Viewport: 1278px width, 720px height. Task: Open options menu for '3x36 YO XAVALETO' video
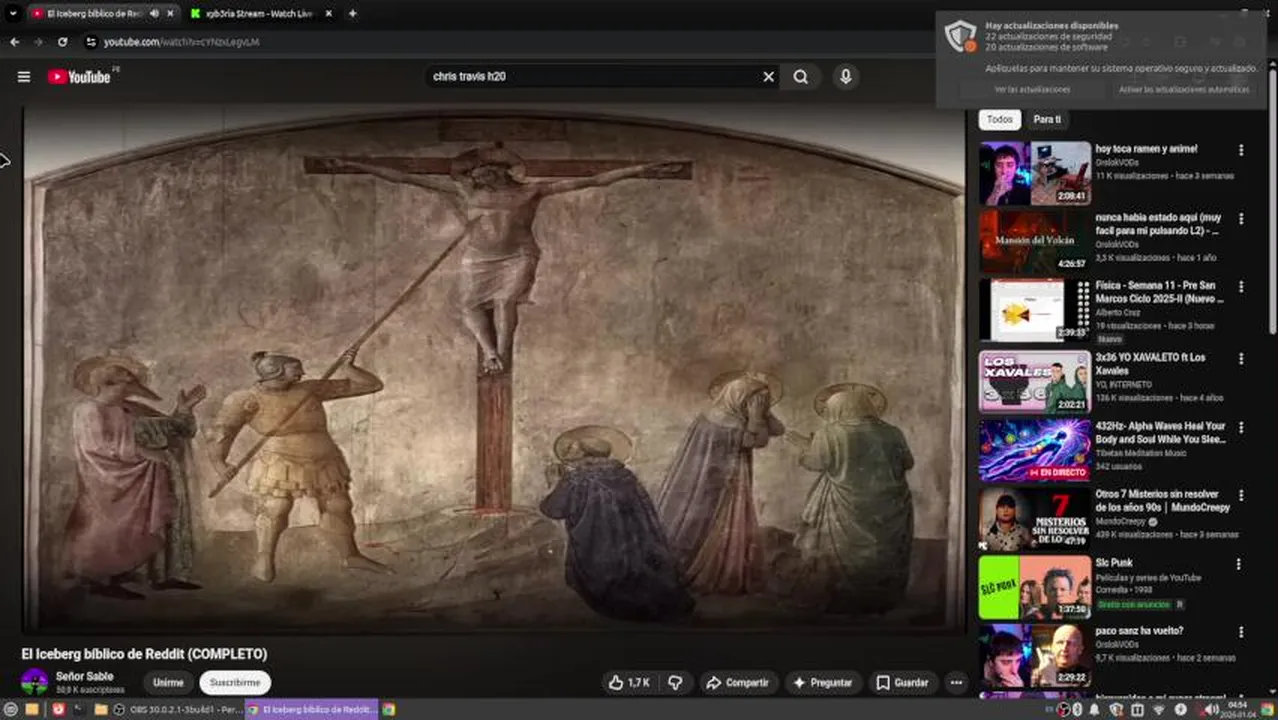click(1241, 358)
